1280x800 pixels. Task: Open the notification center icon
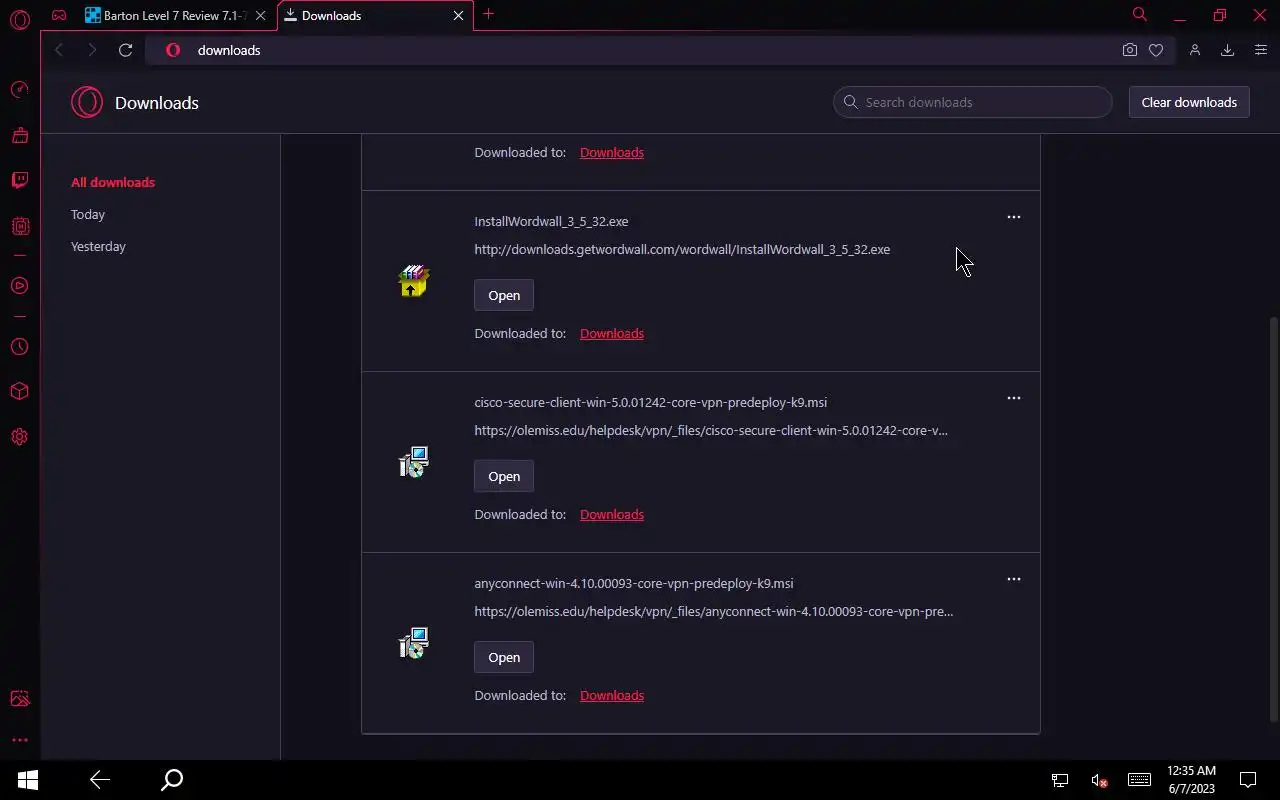tap(1248, 780)
